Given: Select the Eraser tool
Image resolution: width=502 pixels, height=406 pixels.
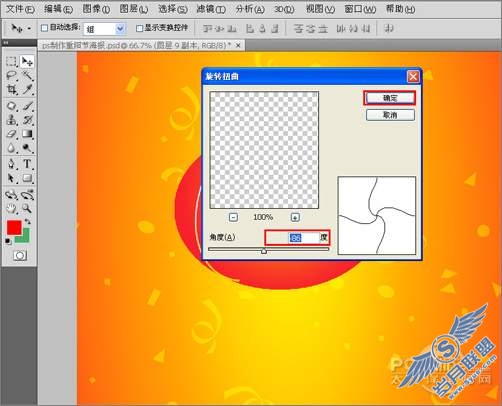Looking at the screenshot, I should tap(11, 134).
